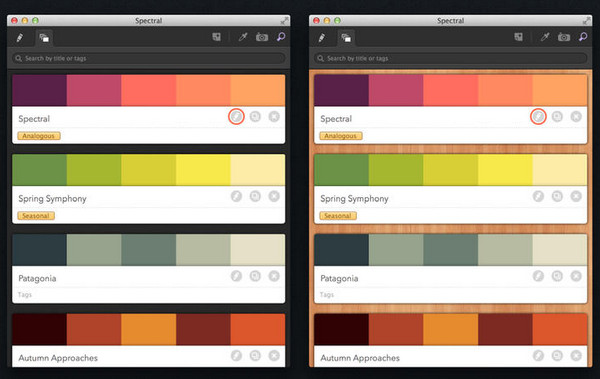
Task: Edit the Patagonia palette in wood-theme window
Action: pos(538,276)
